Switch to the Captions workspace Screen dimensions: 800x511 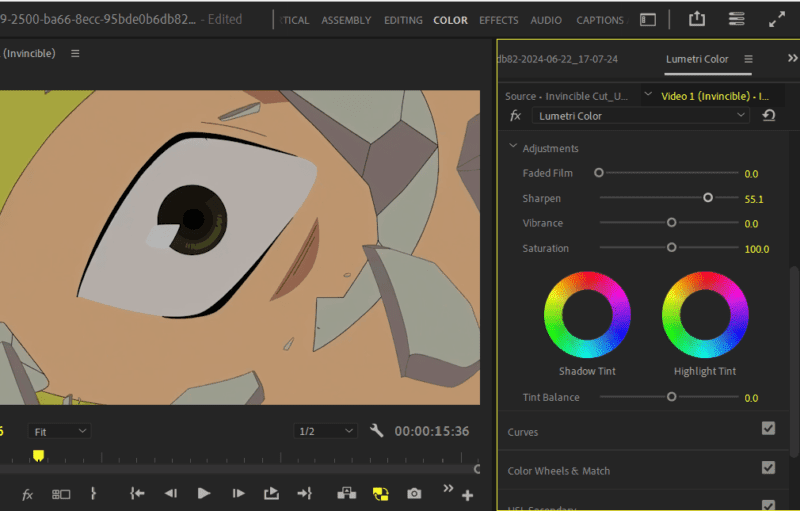[x=599, y=20]
